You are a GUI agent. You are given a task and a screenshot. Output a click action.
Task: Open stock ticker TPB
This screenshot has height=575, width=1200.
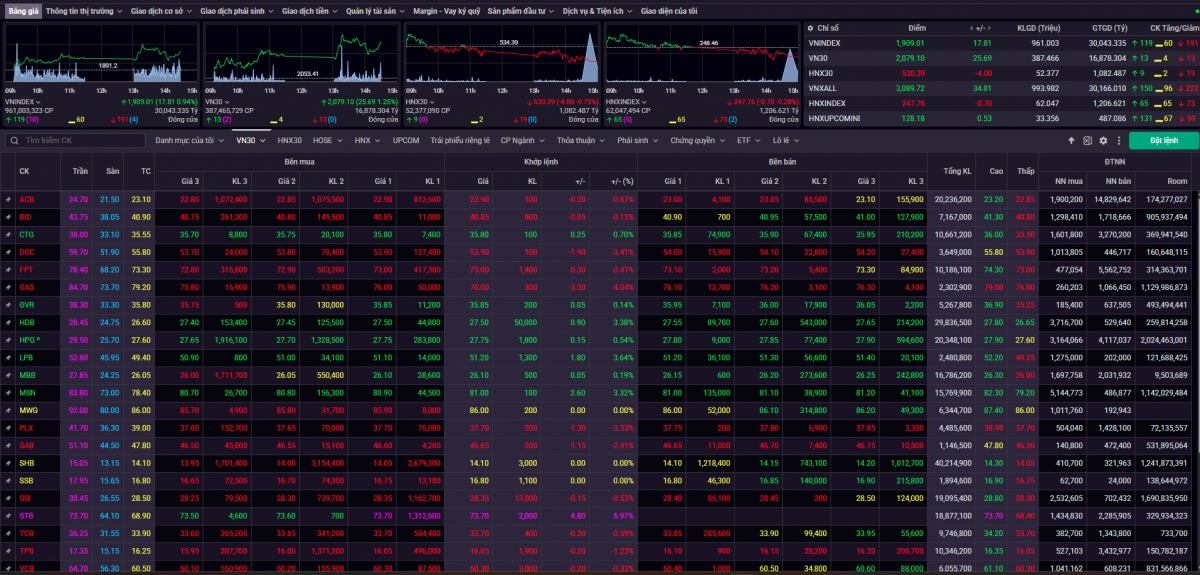pyautogui.click(x=26, y=550)
